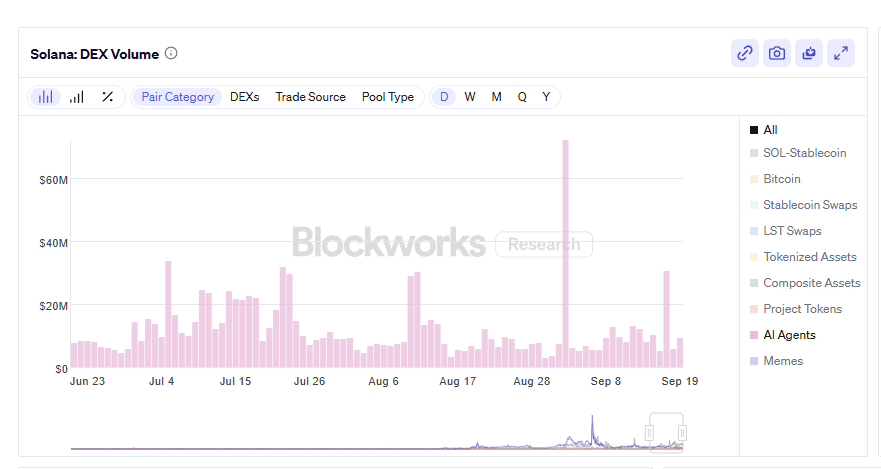Click the Aug 17 x-axis label
The height and width of the screenshot is (469, 881).
tap(457, 381)
